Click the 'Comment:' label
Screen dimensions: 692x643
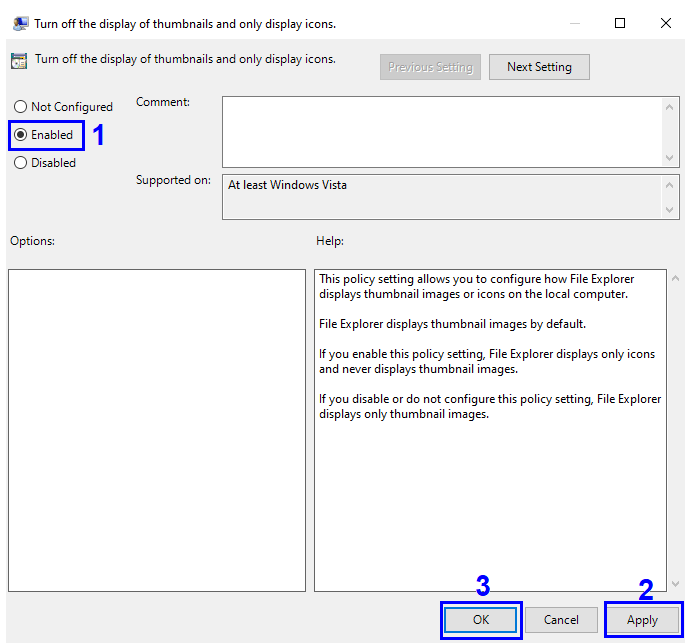click(x=163, y=102)
